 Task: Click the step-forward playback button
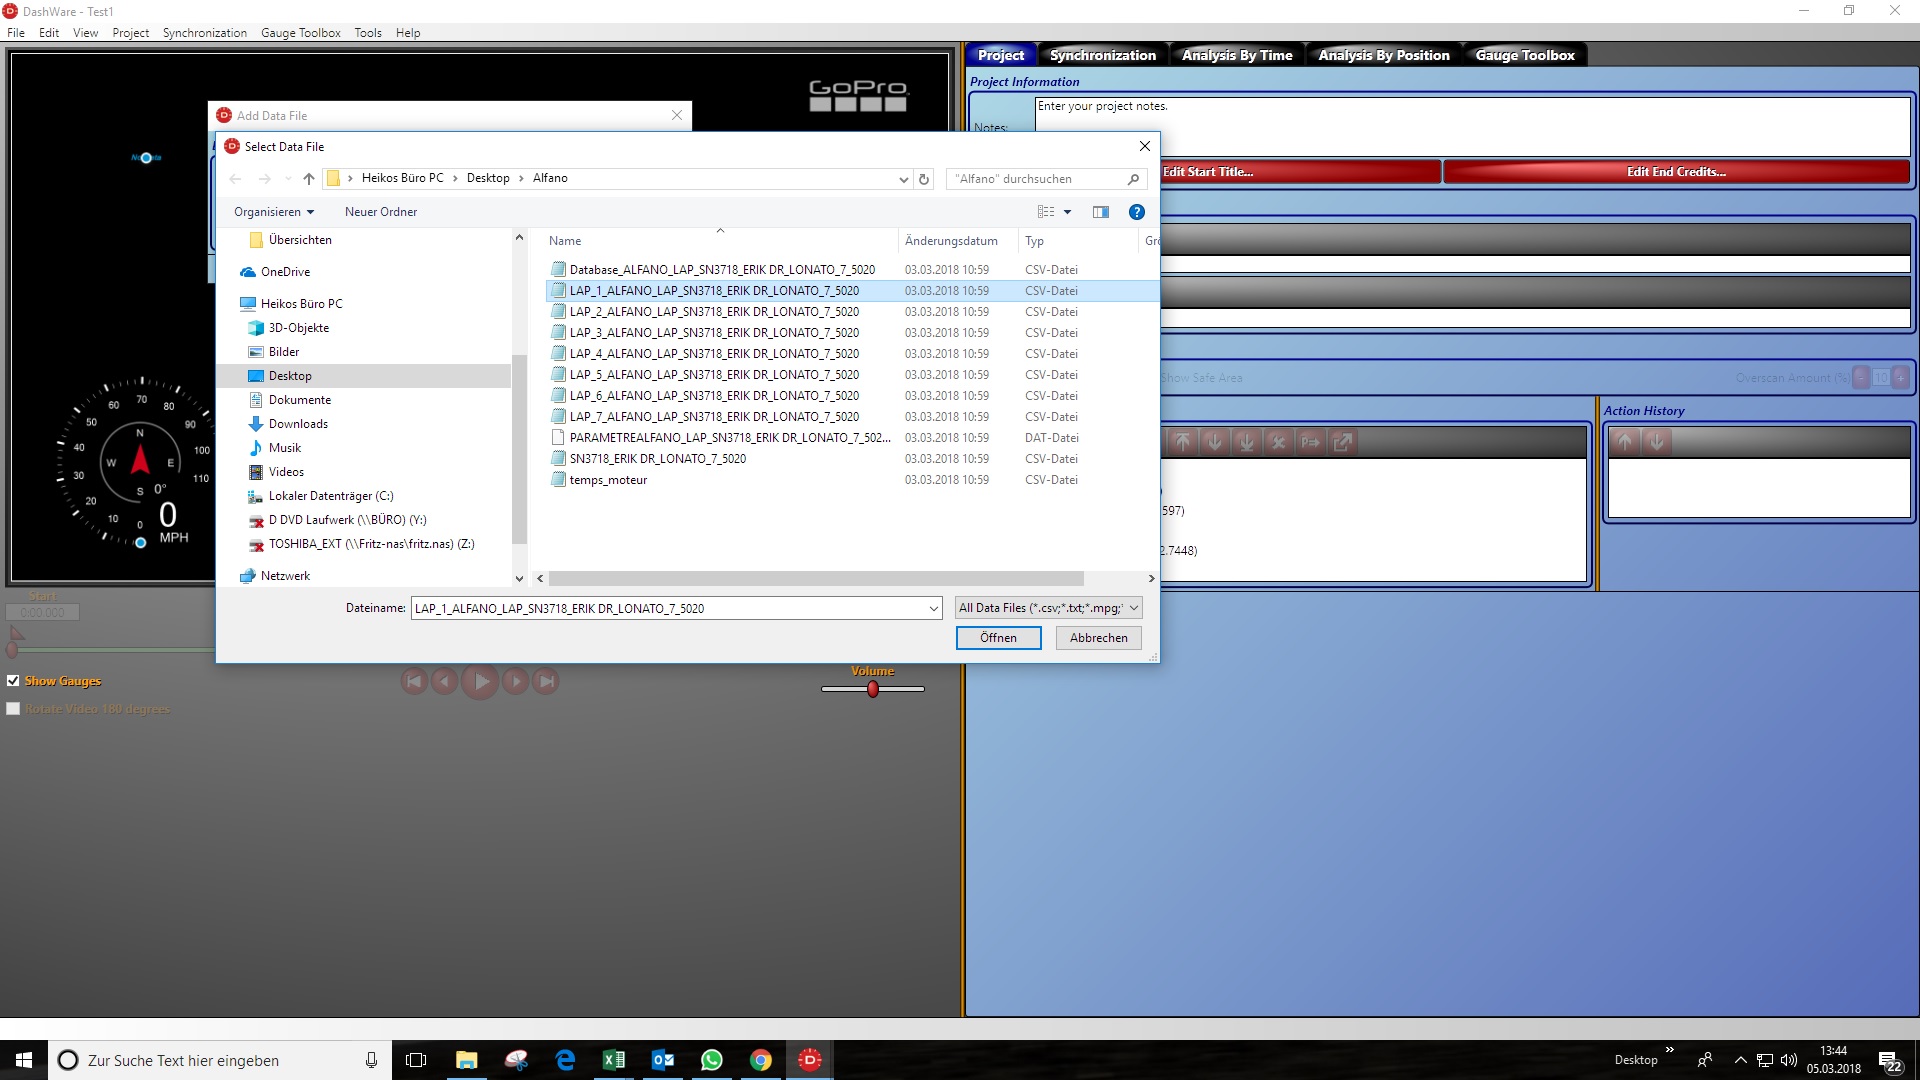point(515,682)
